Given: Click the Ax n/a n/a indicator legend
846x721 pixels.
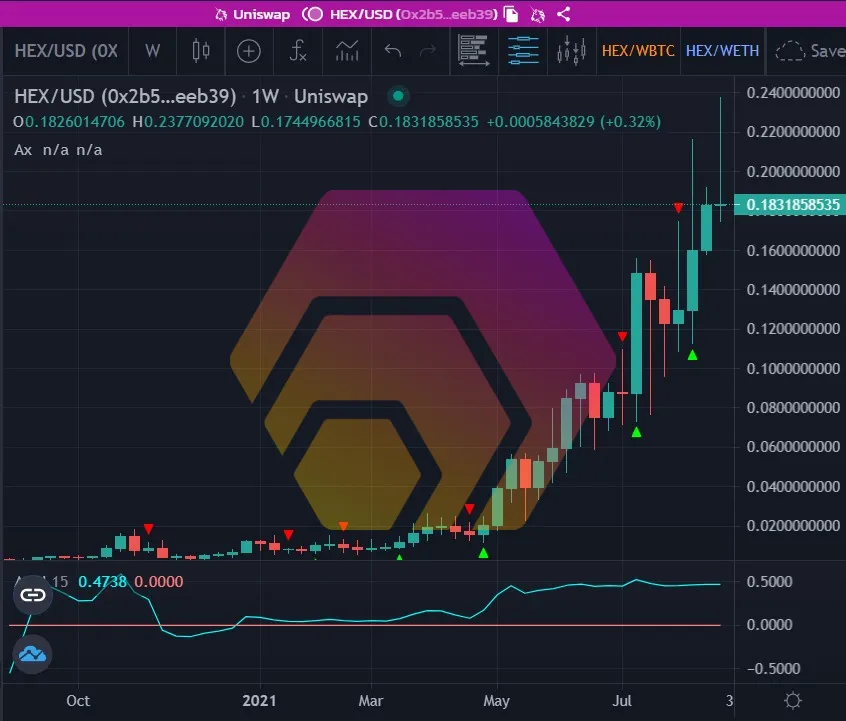Looking at the screenshot, I should pyautogui.click(x=58, y=150).
